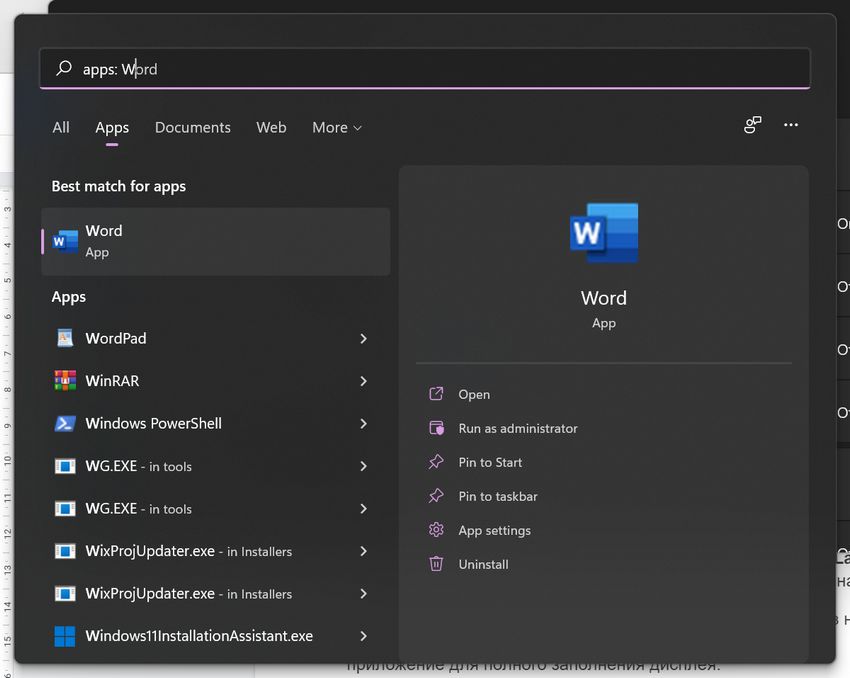This screenshot has height=678, width=850.
Task: Select the All filter tab
Action: pos(61,128)
